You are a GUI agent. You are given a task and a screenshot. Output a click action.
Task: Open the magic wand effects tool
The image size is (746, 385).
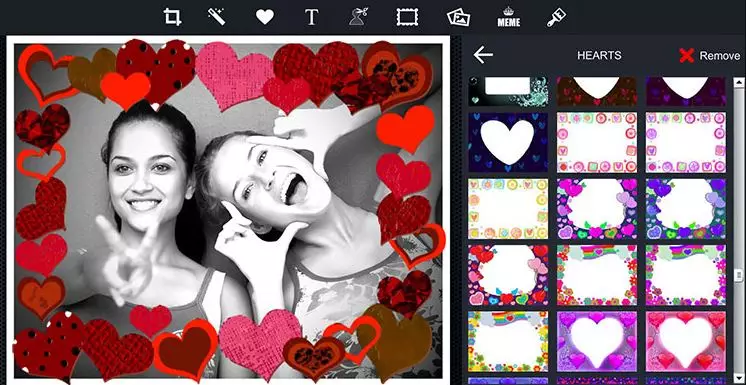coord(216,18)
